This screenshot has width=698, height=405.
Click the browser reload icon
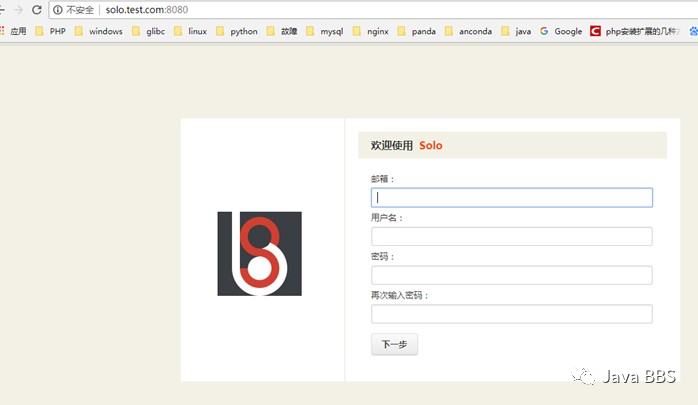(x=37, y=9)
